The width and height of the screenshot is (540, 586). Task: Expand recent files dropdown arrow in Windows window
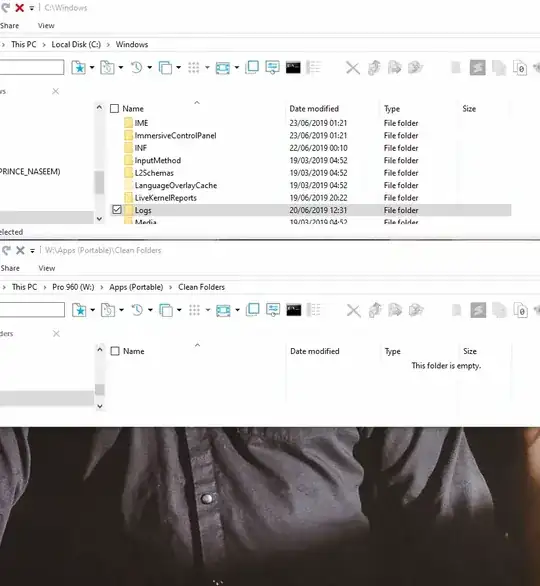pyautogui.click(x=121, y=68)
